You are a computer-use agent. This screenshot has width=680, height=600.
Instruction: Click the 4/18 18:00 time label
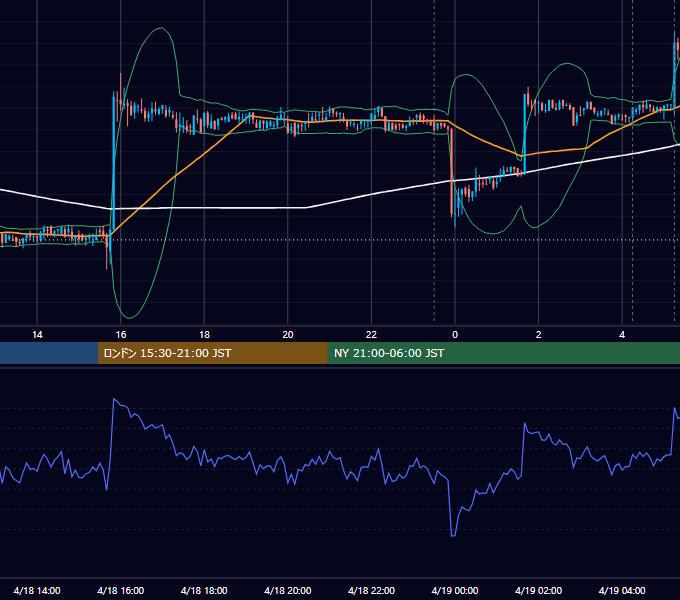coord(204,590)
